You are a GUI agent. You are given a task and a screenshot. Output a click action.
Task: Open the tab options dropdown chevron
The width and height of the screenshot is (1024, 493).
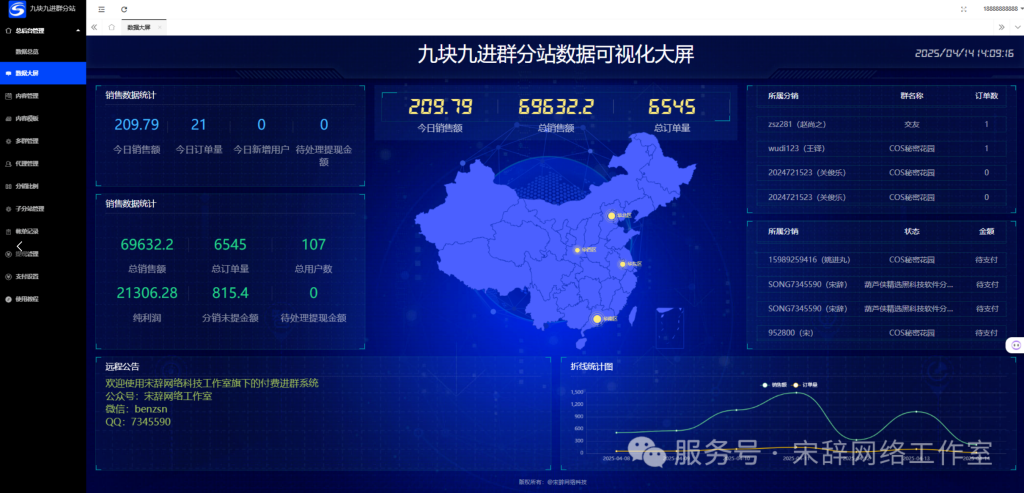tap(1017, 27)
